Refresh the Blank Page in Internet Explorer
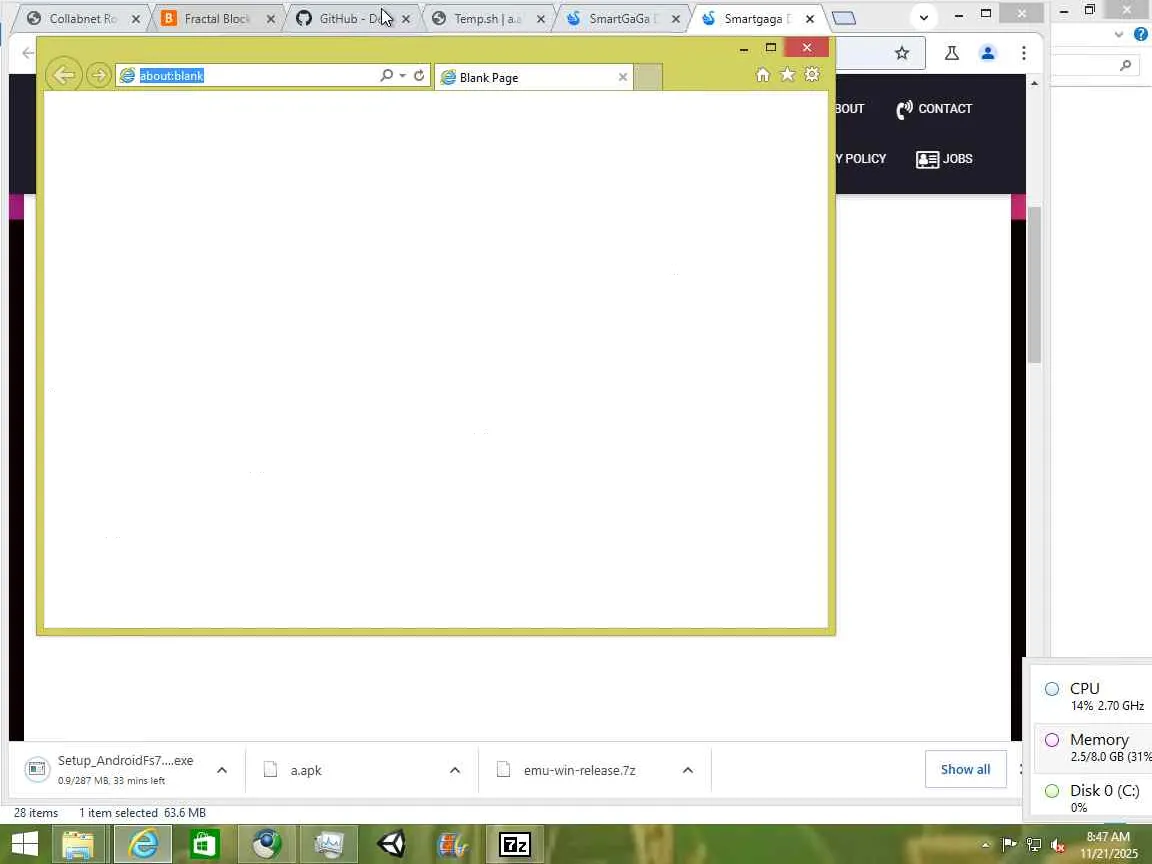 [x=419, y=75]
